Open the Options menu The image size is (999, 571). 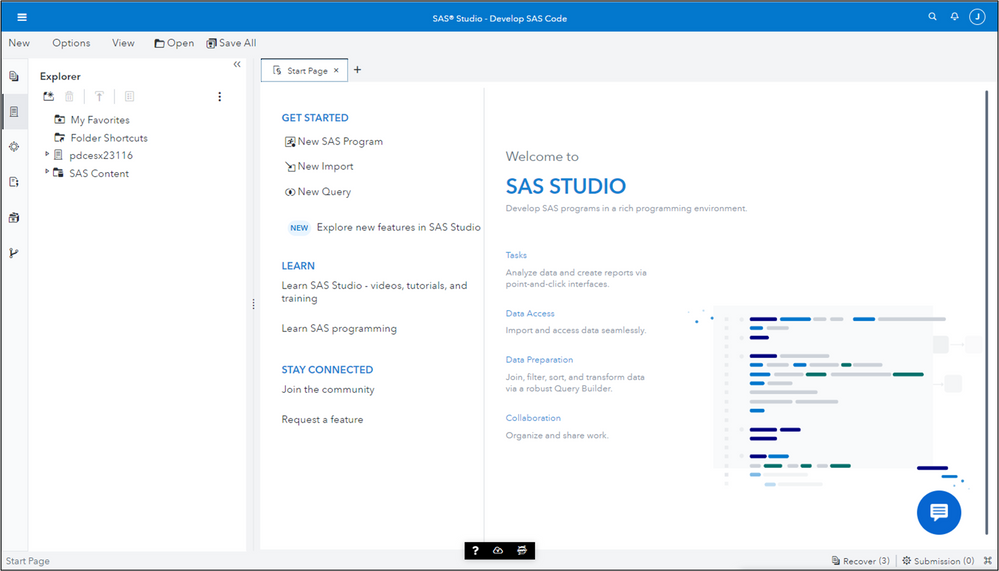pyautogui.click(x=71, y=43)
